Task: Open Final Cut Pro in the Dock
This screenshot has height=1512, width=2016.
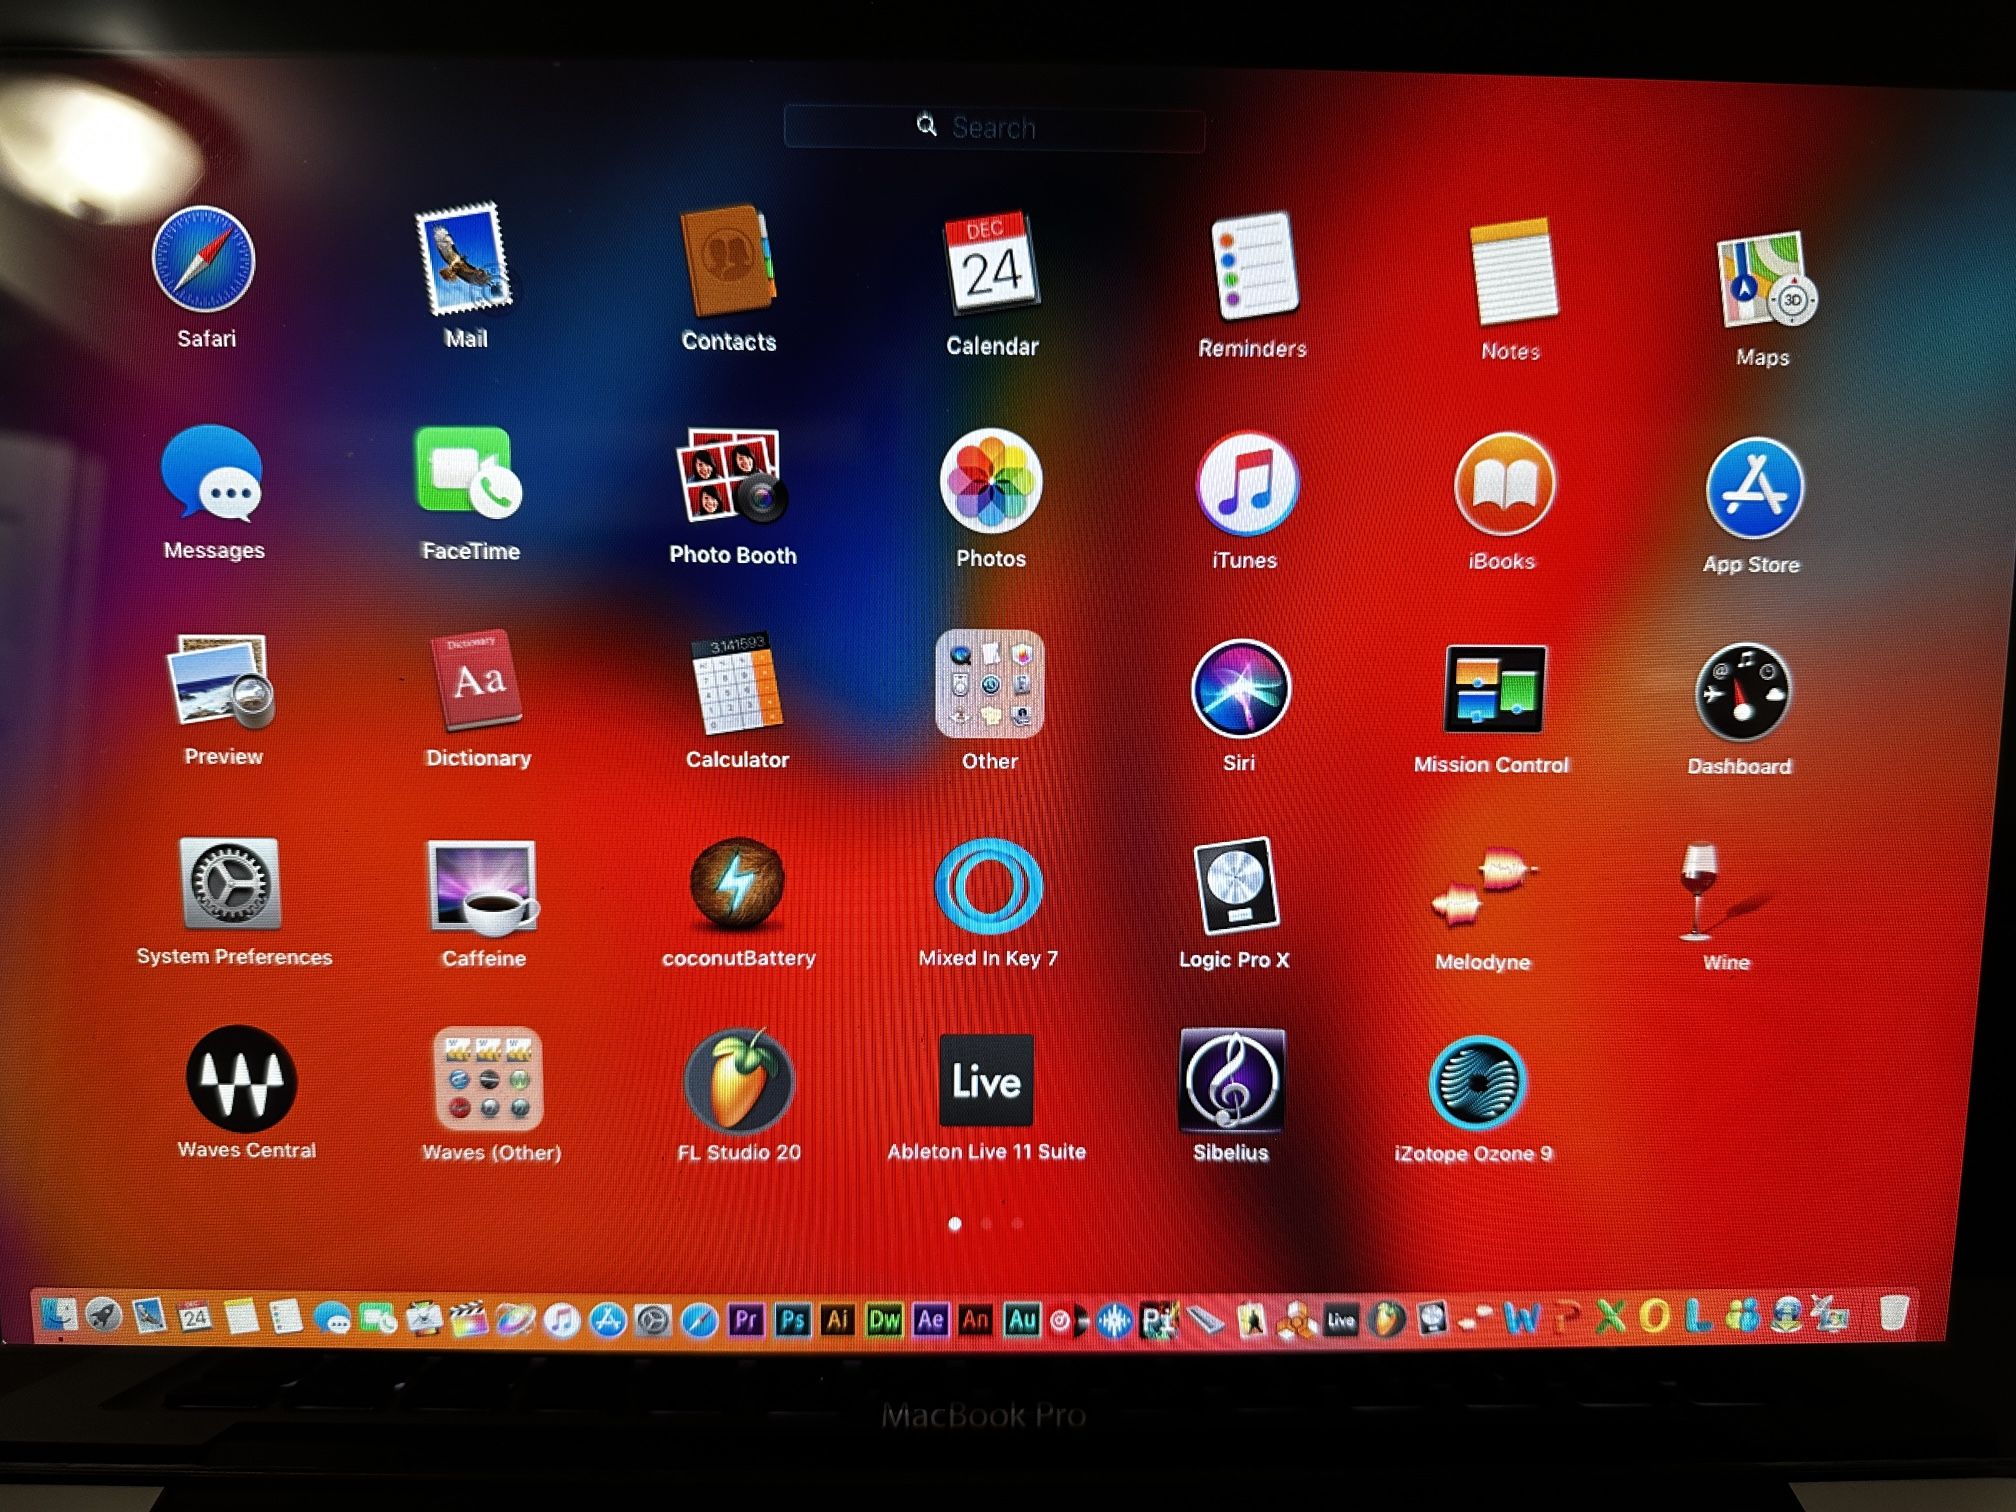Action: [469, 1319]
